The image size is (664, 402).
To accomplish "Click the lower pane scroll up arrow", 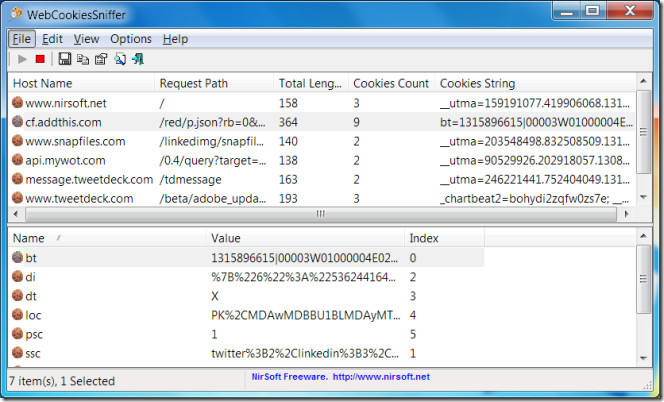I will pyautogui.click(x=643, y=236).
